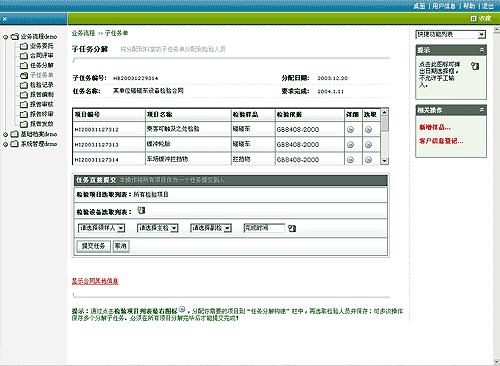Click the calendar icon in the 提示 panel
Image resolution: width=500 pixels, height=366 pixels.
point(475,66)
